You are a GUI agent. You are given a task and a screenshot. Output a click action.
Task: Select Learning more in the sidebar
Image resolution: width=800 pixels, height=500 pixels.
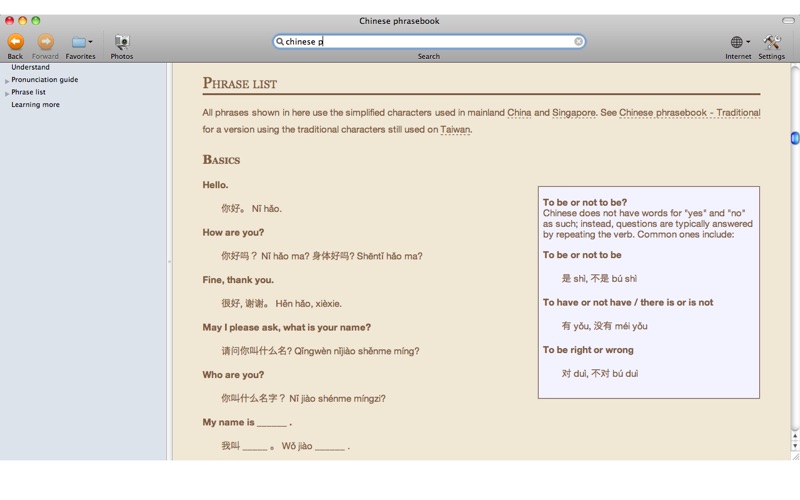coord(35,104)
